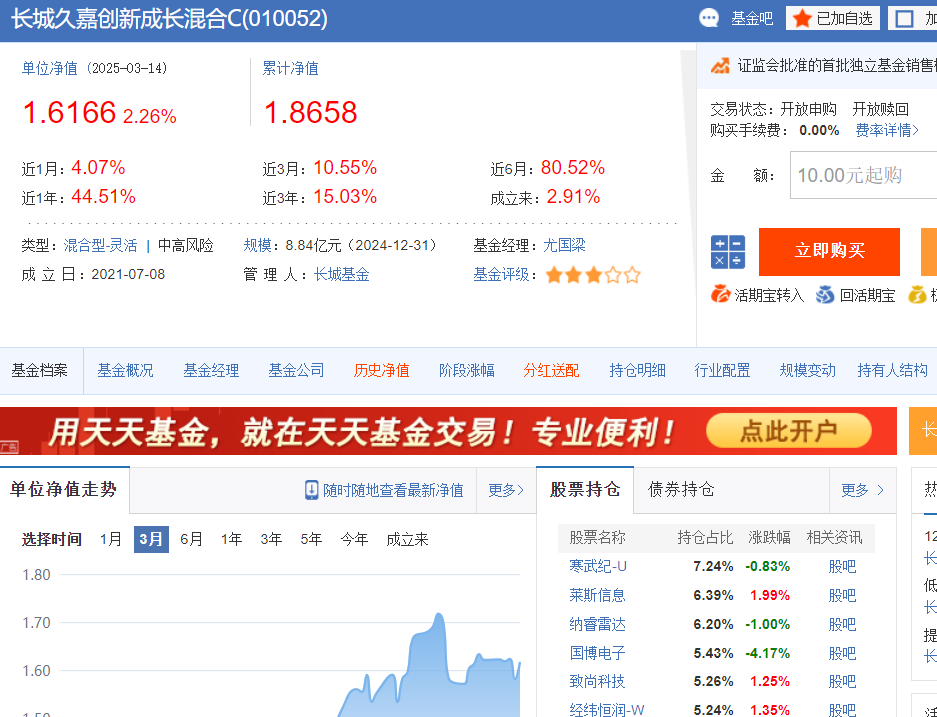Open 股吧 for 致尚科技 row
The width and height of the screenshot is (937, 717).
point(842,682)
